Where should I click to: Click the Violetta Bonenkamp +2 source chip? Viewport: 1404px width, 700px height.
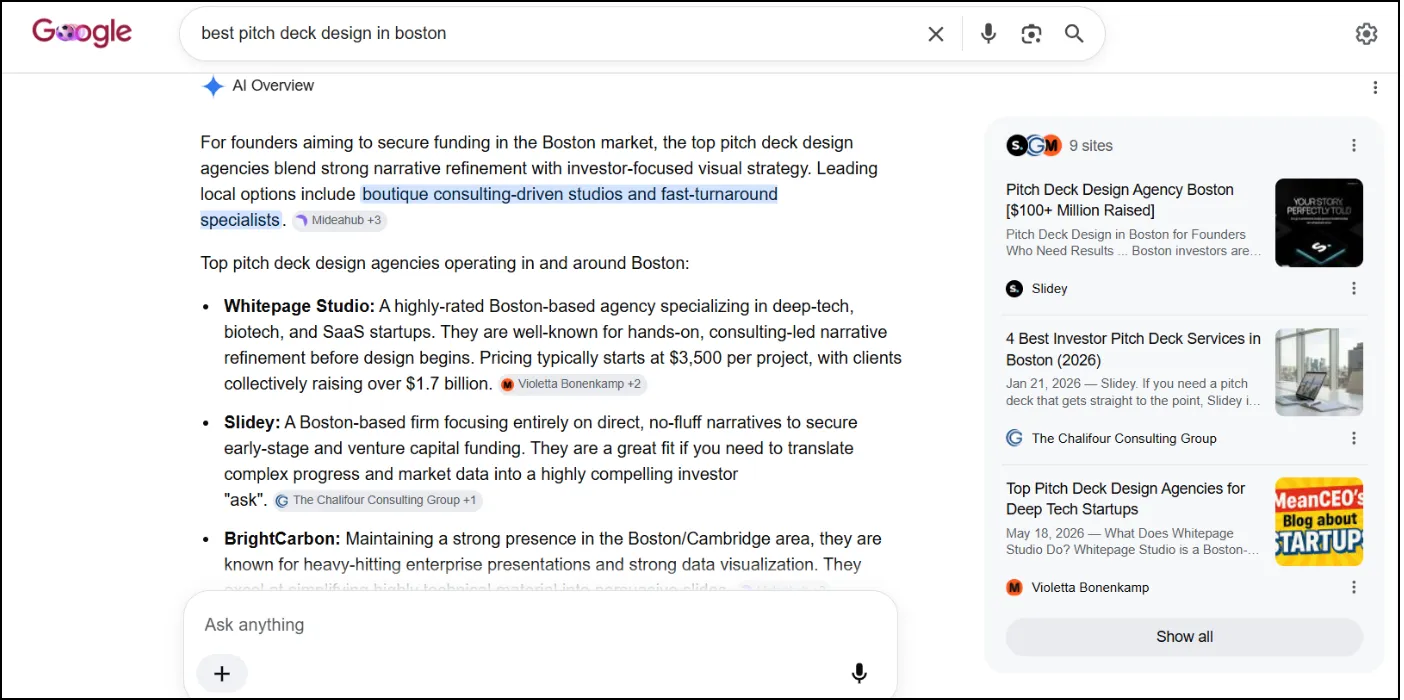click(572, 384)
